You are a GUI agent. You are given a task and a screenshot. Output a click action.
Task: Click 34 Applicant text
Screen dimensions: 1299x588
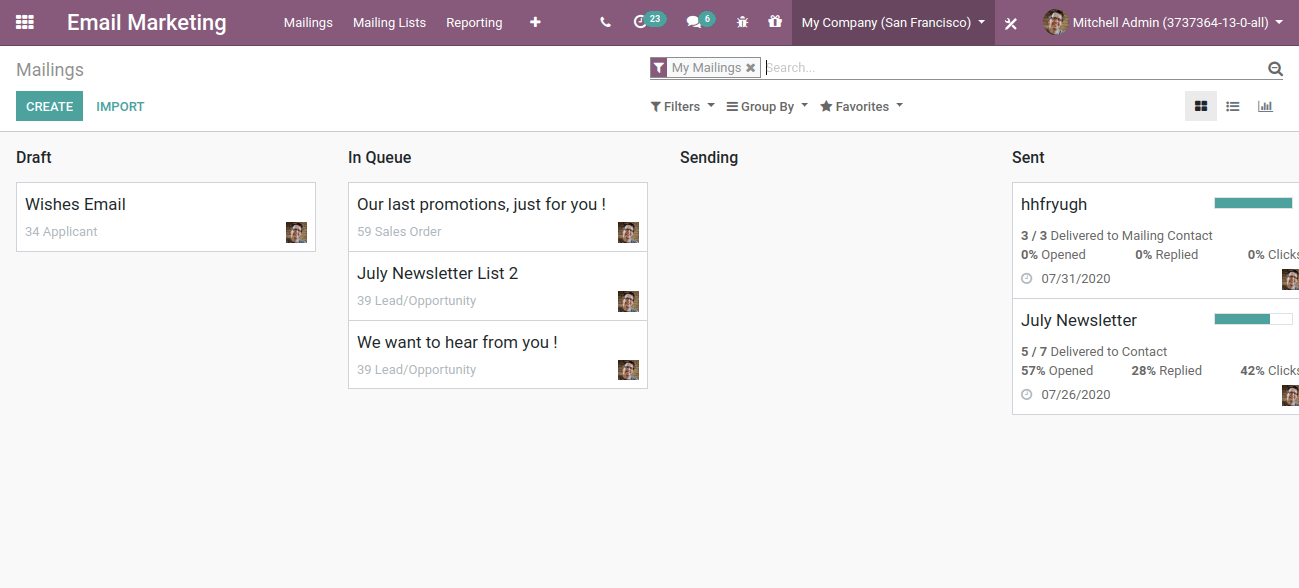(x=61, y=232)
